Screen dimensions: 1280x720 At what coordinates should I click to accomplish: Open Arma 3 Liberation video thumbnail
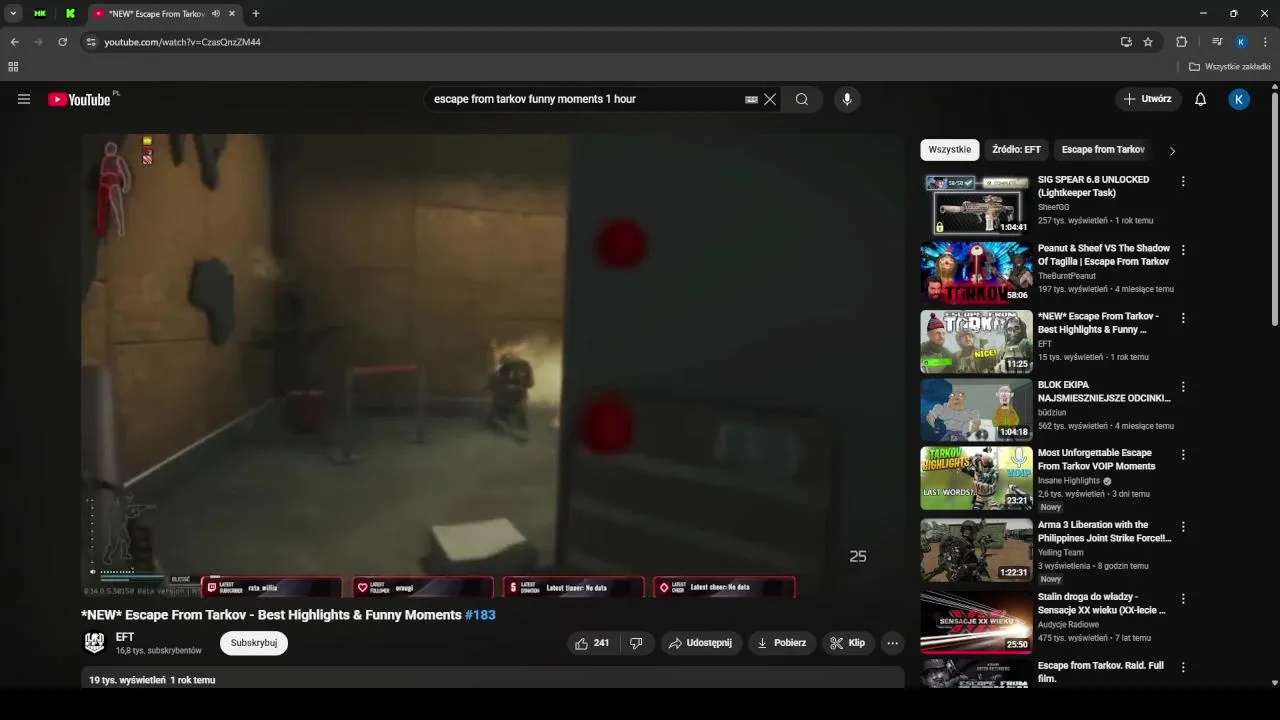pos(976,549)
